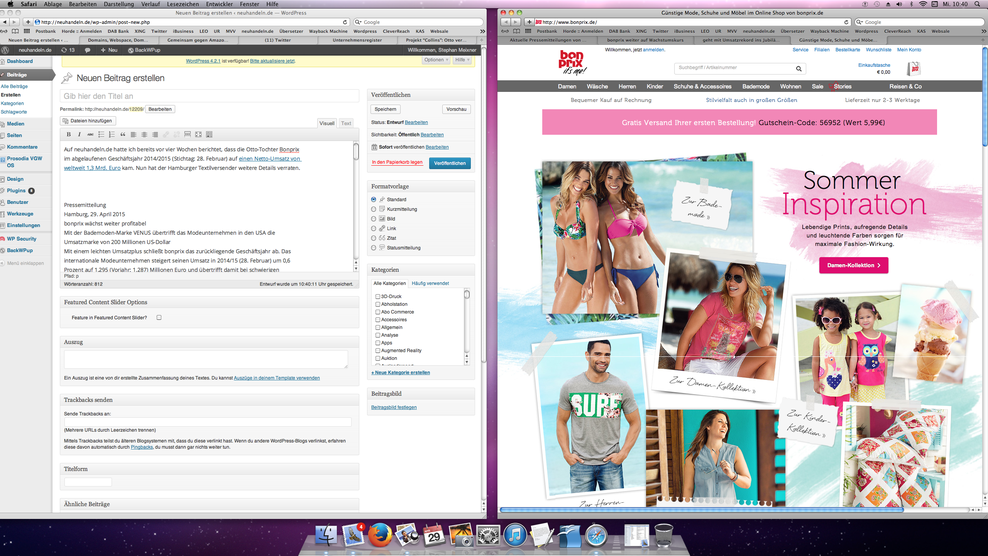The image size is (988, 556).
Task: Switch to the Häufig verwendet categories tab
Action: pos(430,284)
